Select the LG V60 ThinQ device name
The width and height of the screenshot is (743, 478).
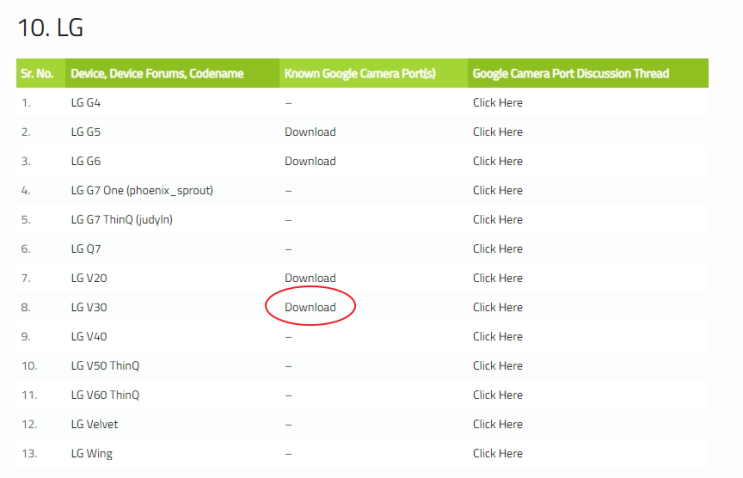coord(105,395)
